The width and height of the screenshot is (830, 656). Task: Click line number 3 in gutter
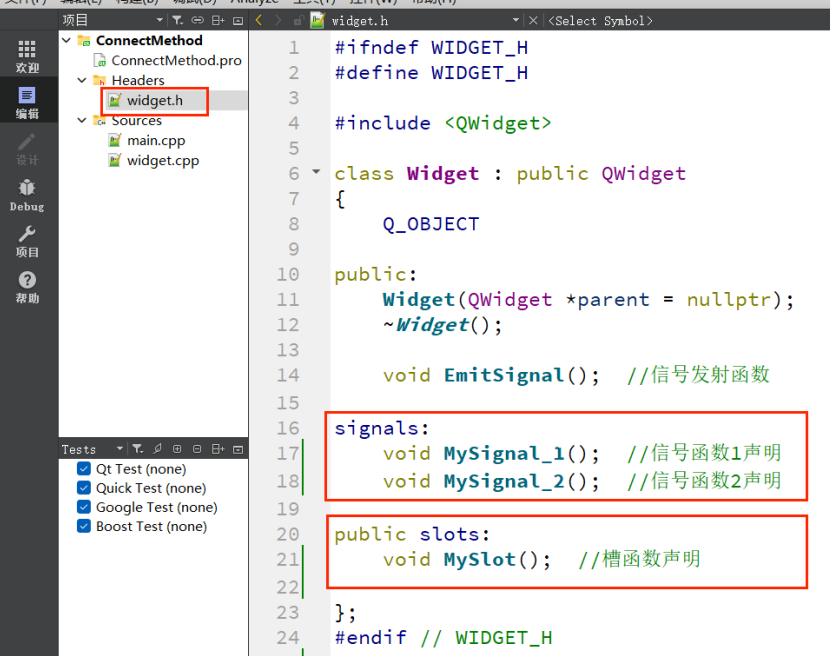pos(294,98)
